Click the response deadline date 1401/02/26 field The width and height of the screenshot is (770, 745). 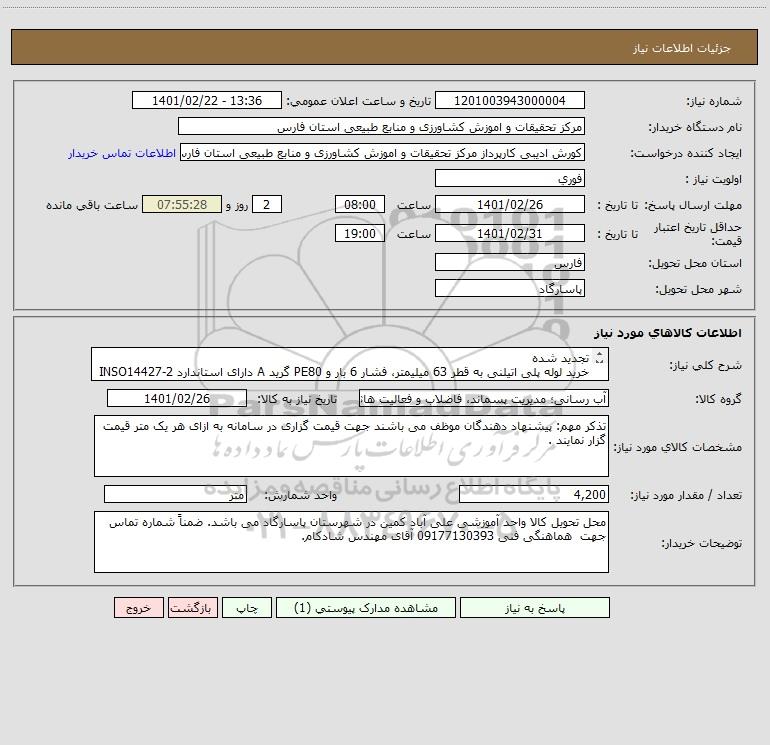click(x=510, y=204)
